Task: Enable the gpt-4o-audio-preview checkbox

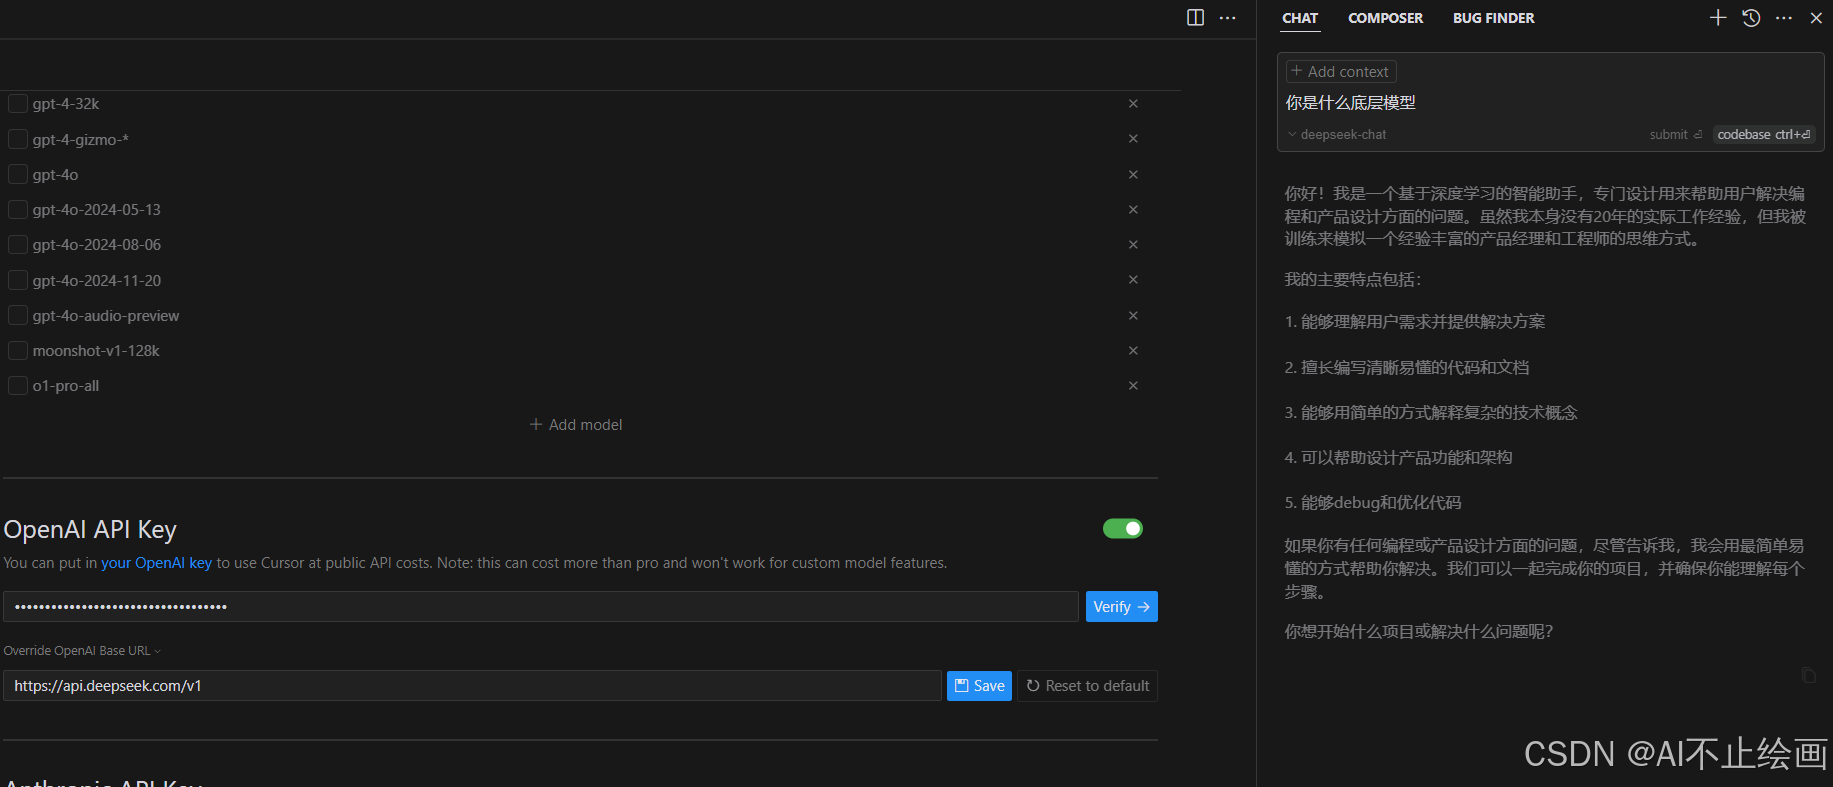Action: [x=18, y=316]
